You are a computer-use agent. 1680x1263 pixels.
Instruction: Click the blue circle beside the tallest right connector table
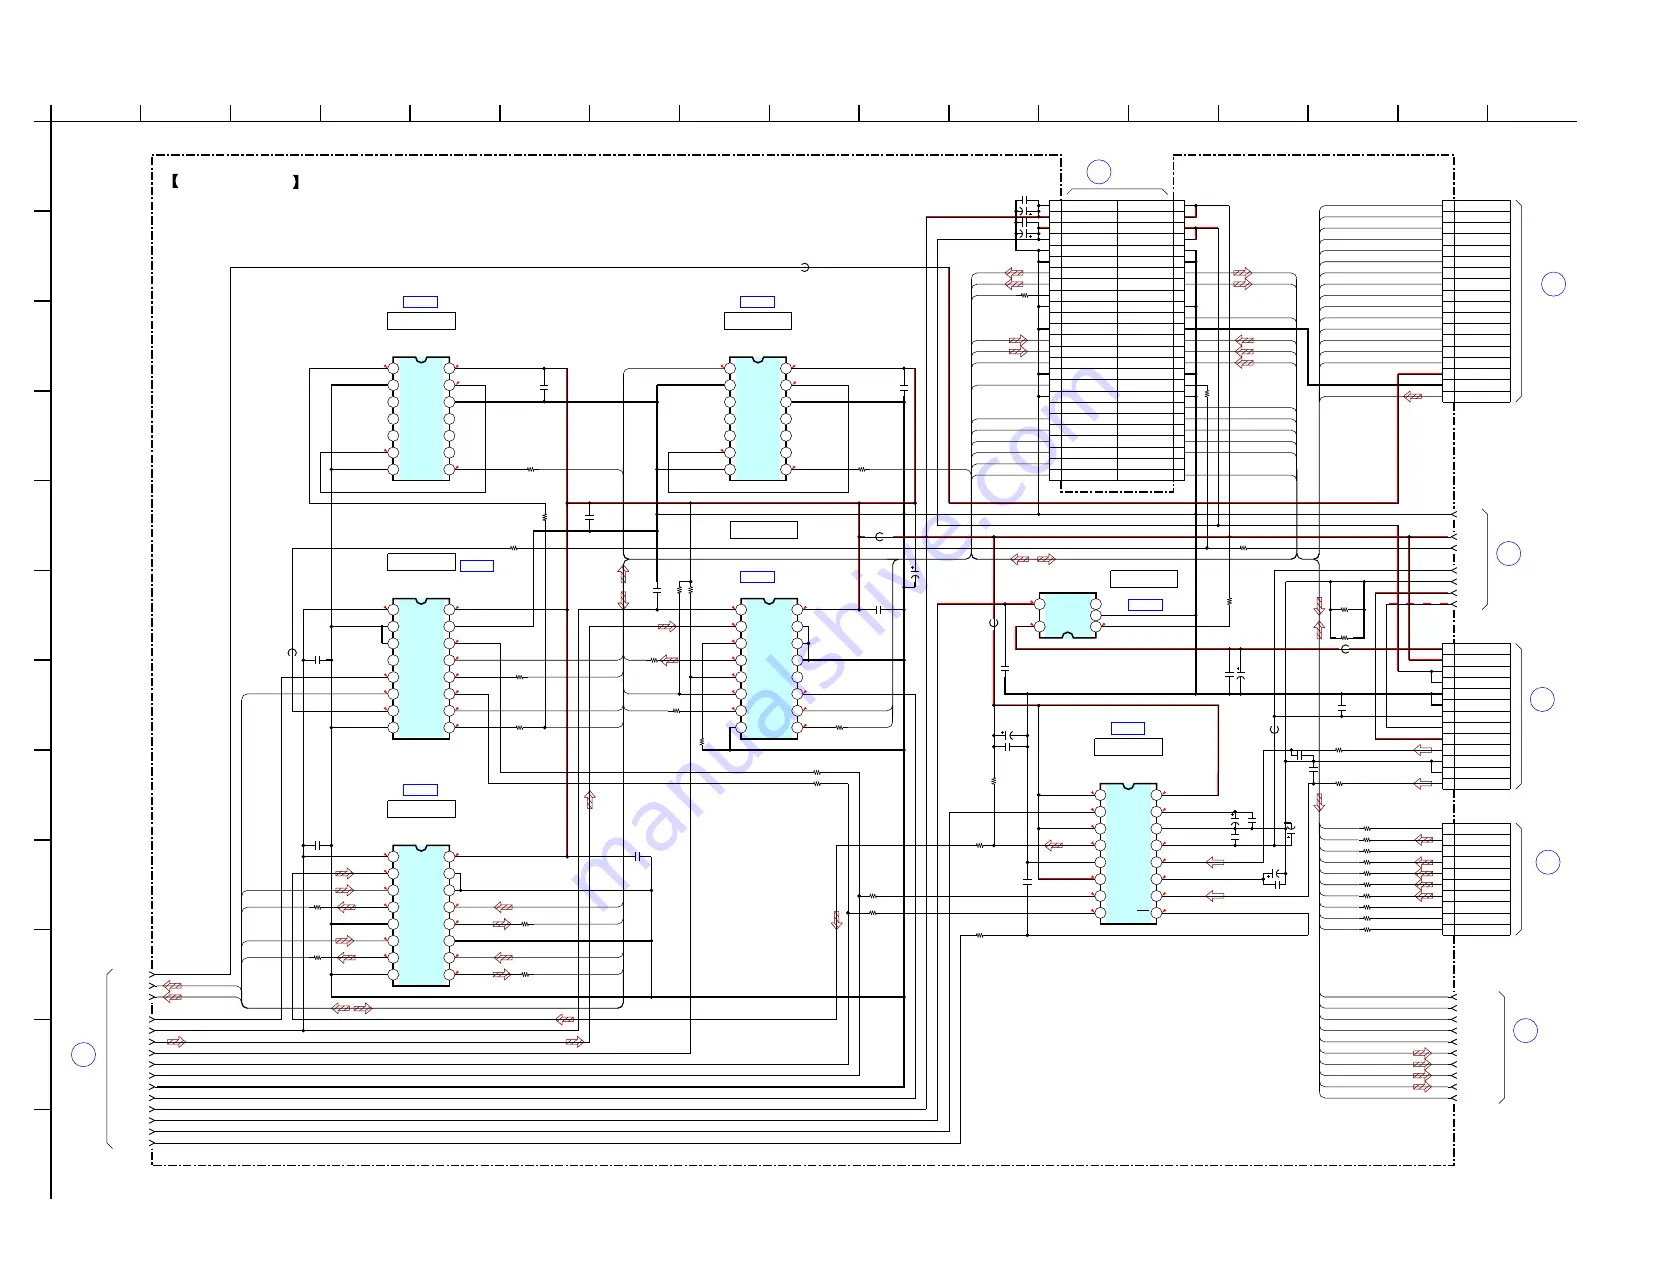coord(1553,284)
